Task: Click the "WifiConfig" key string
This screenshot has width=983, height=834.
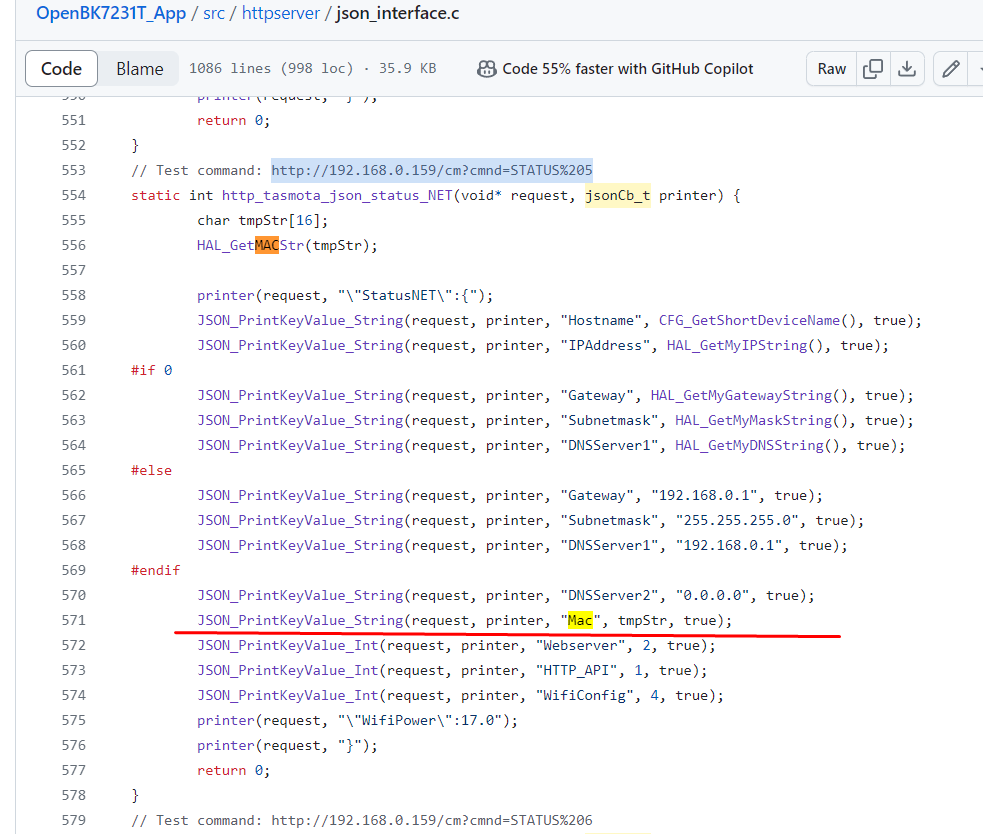Action: click(585, 695)
